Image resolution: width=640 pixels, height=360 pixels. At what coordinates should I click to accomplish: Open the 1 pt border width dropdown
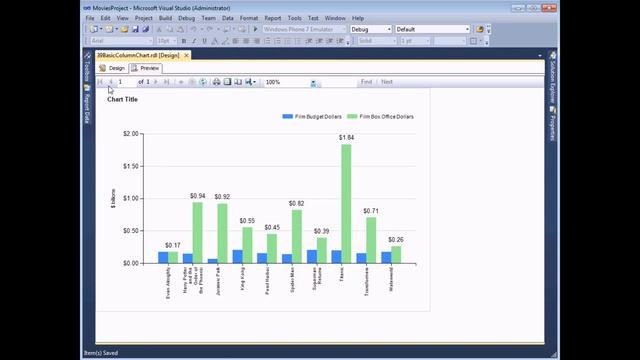(415, 41)
